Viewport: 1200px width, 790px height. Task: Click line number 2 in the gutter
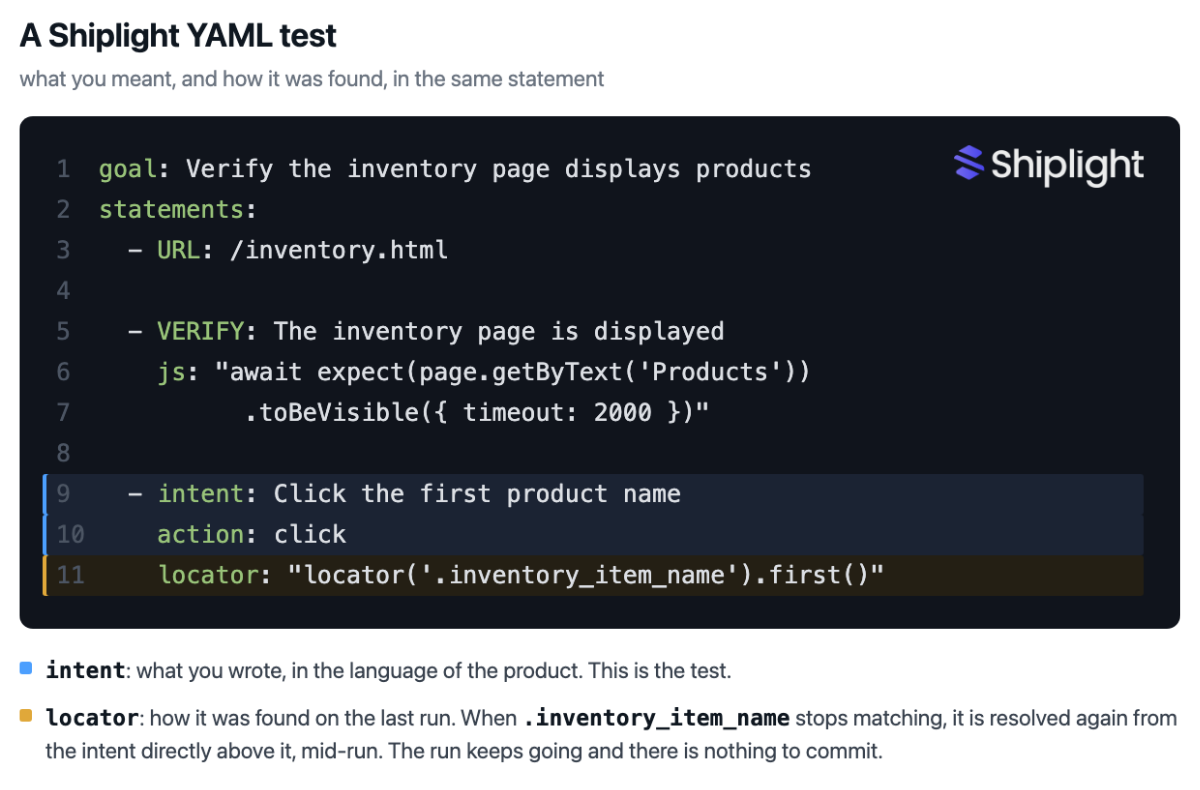[63, 210]
